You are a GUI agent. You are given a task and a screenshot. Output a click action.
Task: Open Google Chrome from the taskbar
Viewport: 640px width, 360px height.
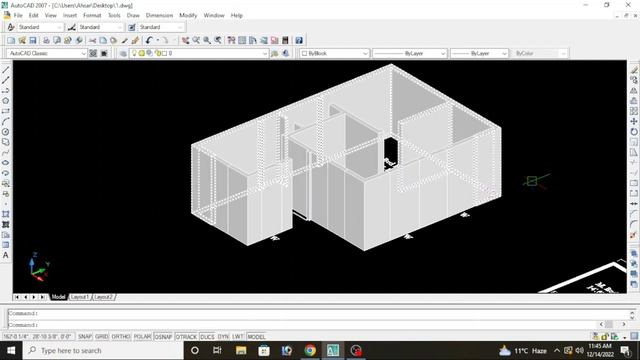pos(310,351)
